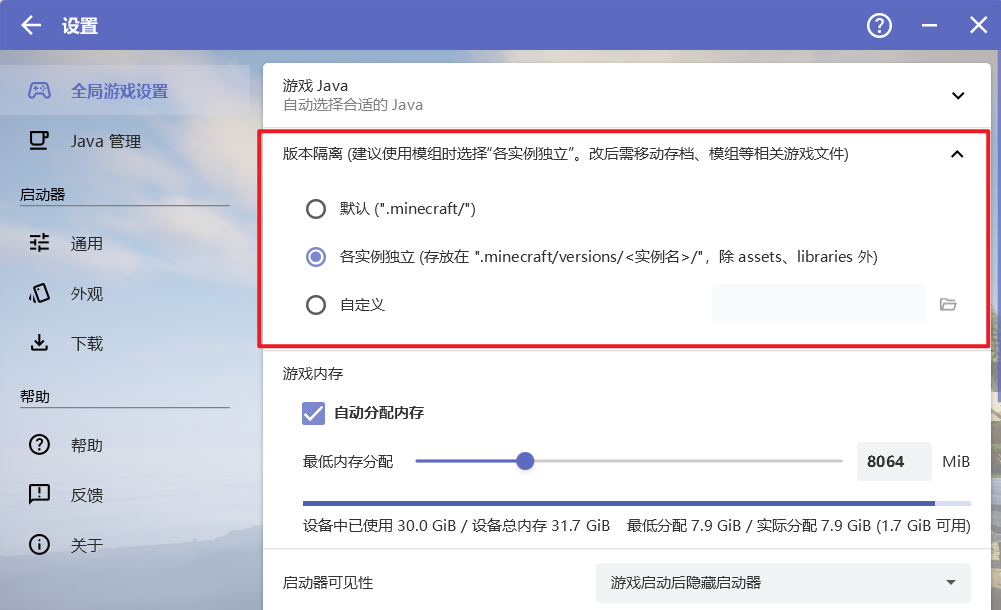
Task: Click the appearance icon beside 外观
Action: 38,293
